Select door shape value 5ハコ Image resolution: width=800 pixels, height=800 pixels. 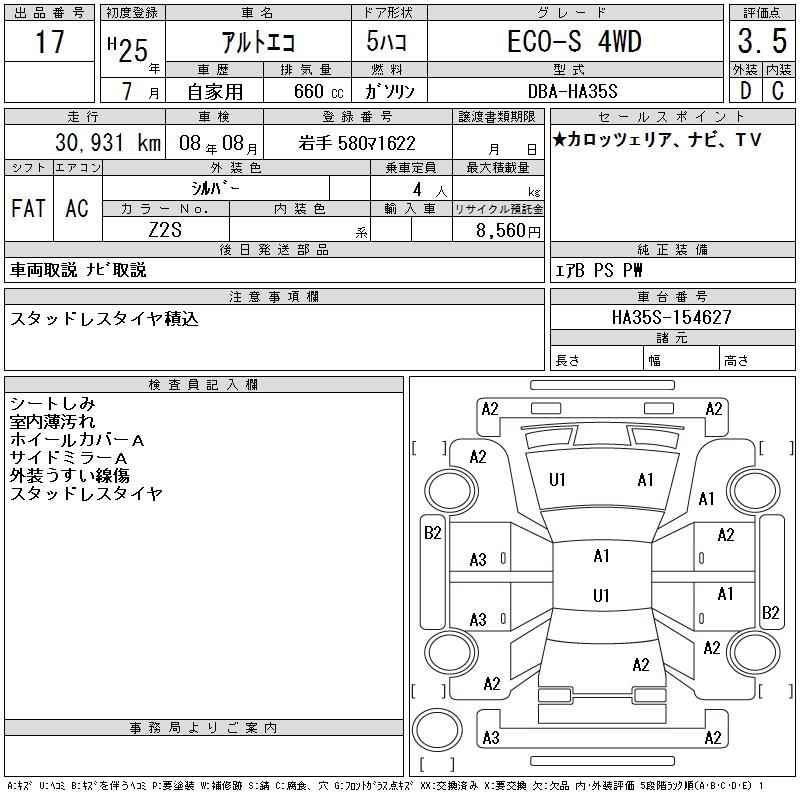pyautogui.click(x=386, y=41)
